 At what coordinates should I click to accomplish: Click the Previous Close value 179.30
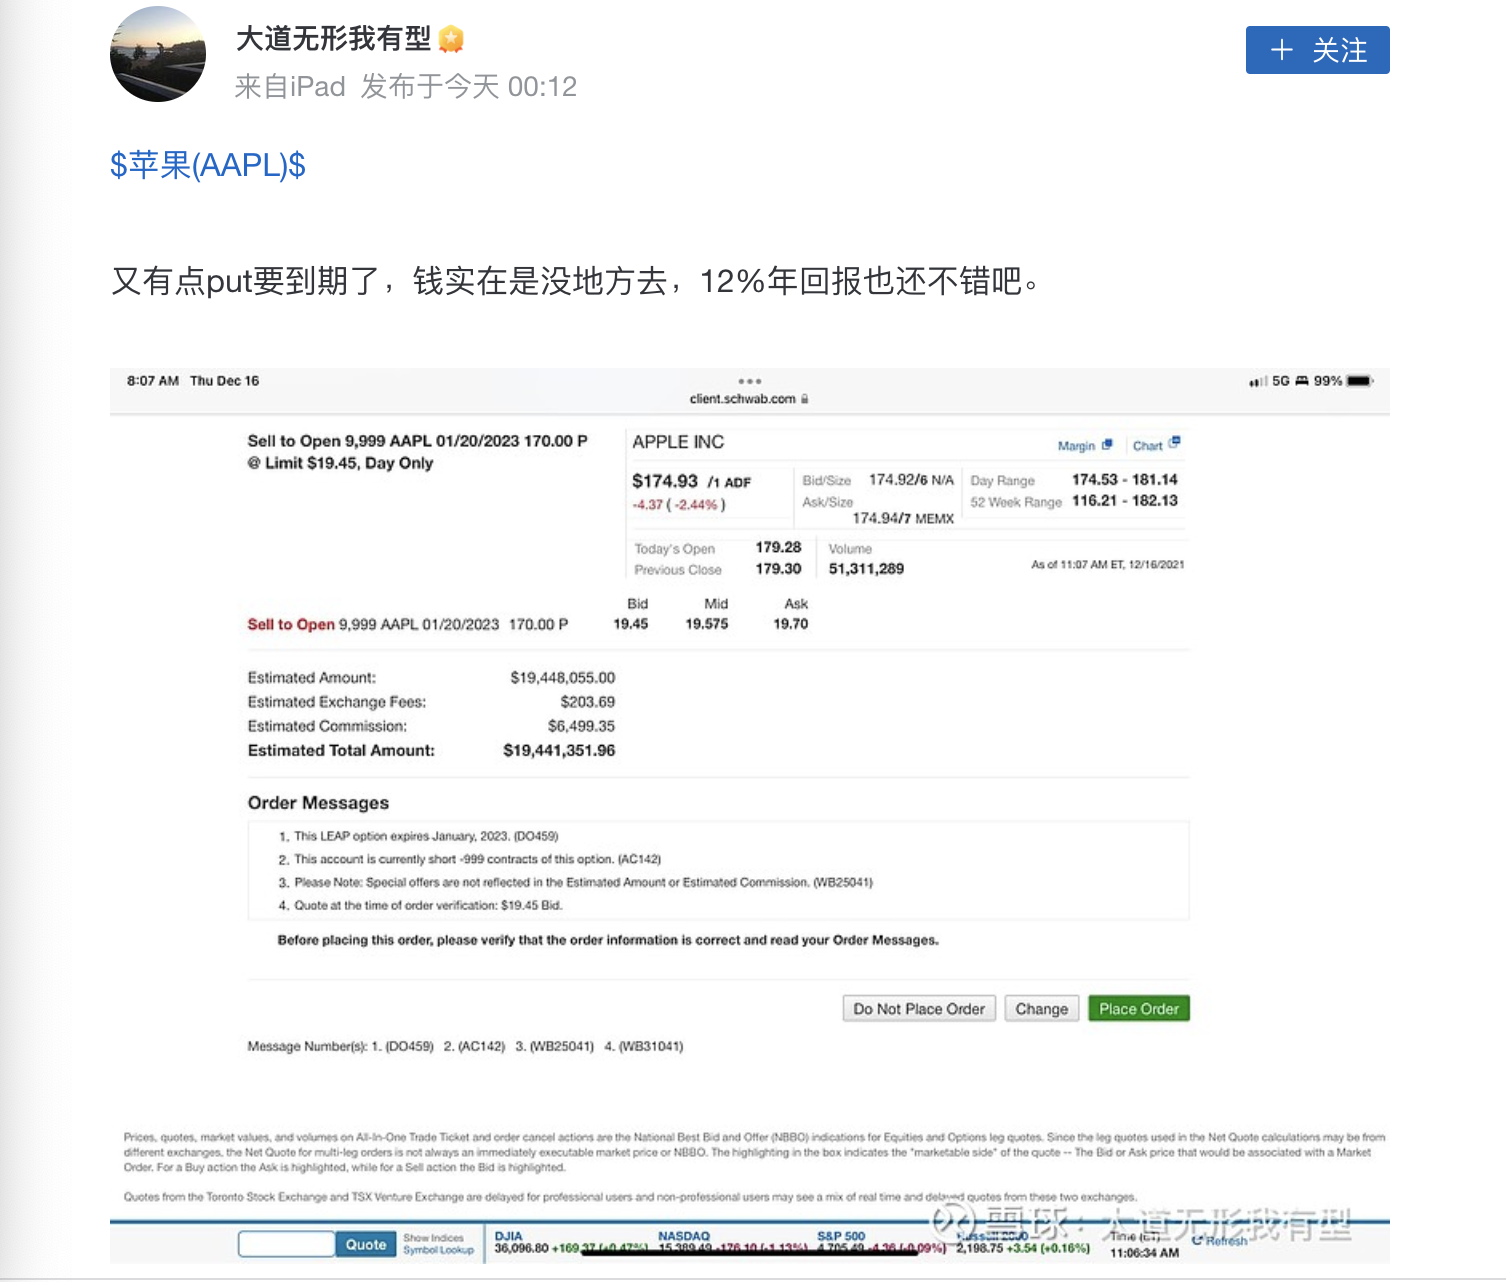[779, 569]
